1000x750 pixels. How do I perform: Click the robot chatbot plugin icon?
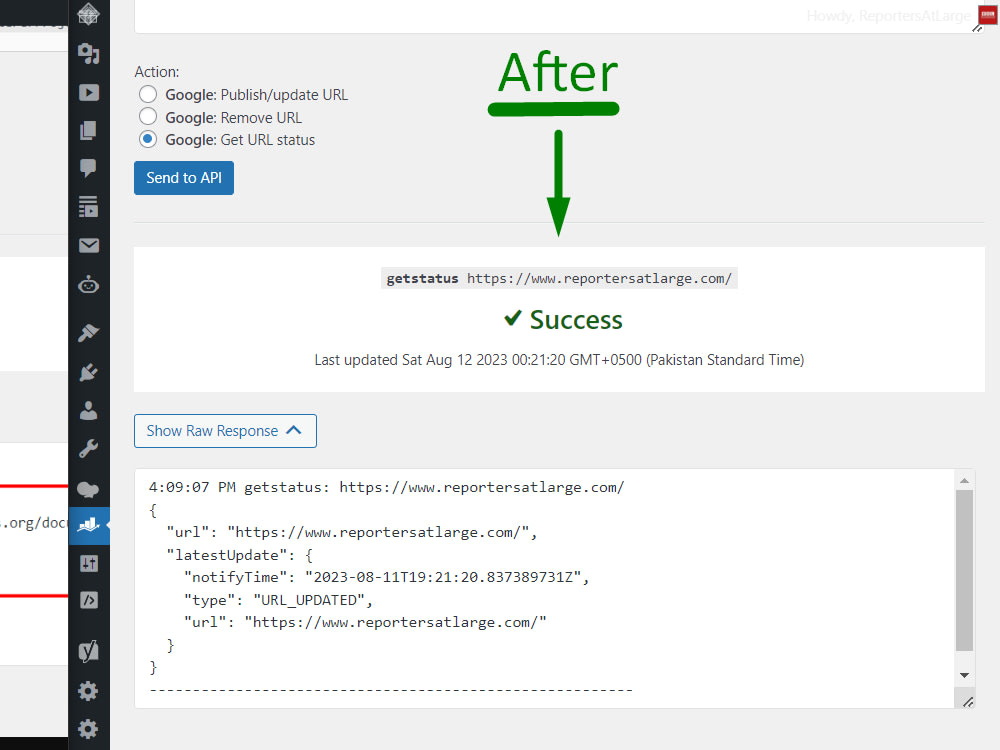tap(88, 284)
